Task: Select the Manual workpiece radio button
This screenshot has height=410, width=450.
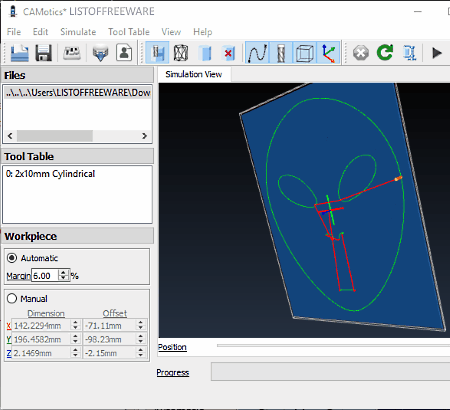Action: pyautogui.click(x=12, y=298)
